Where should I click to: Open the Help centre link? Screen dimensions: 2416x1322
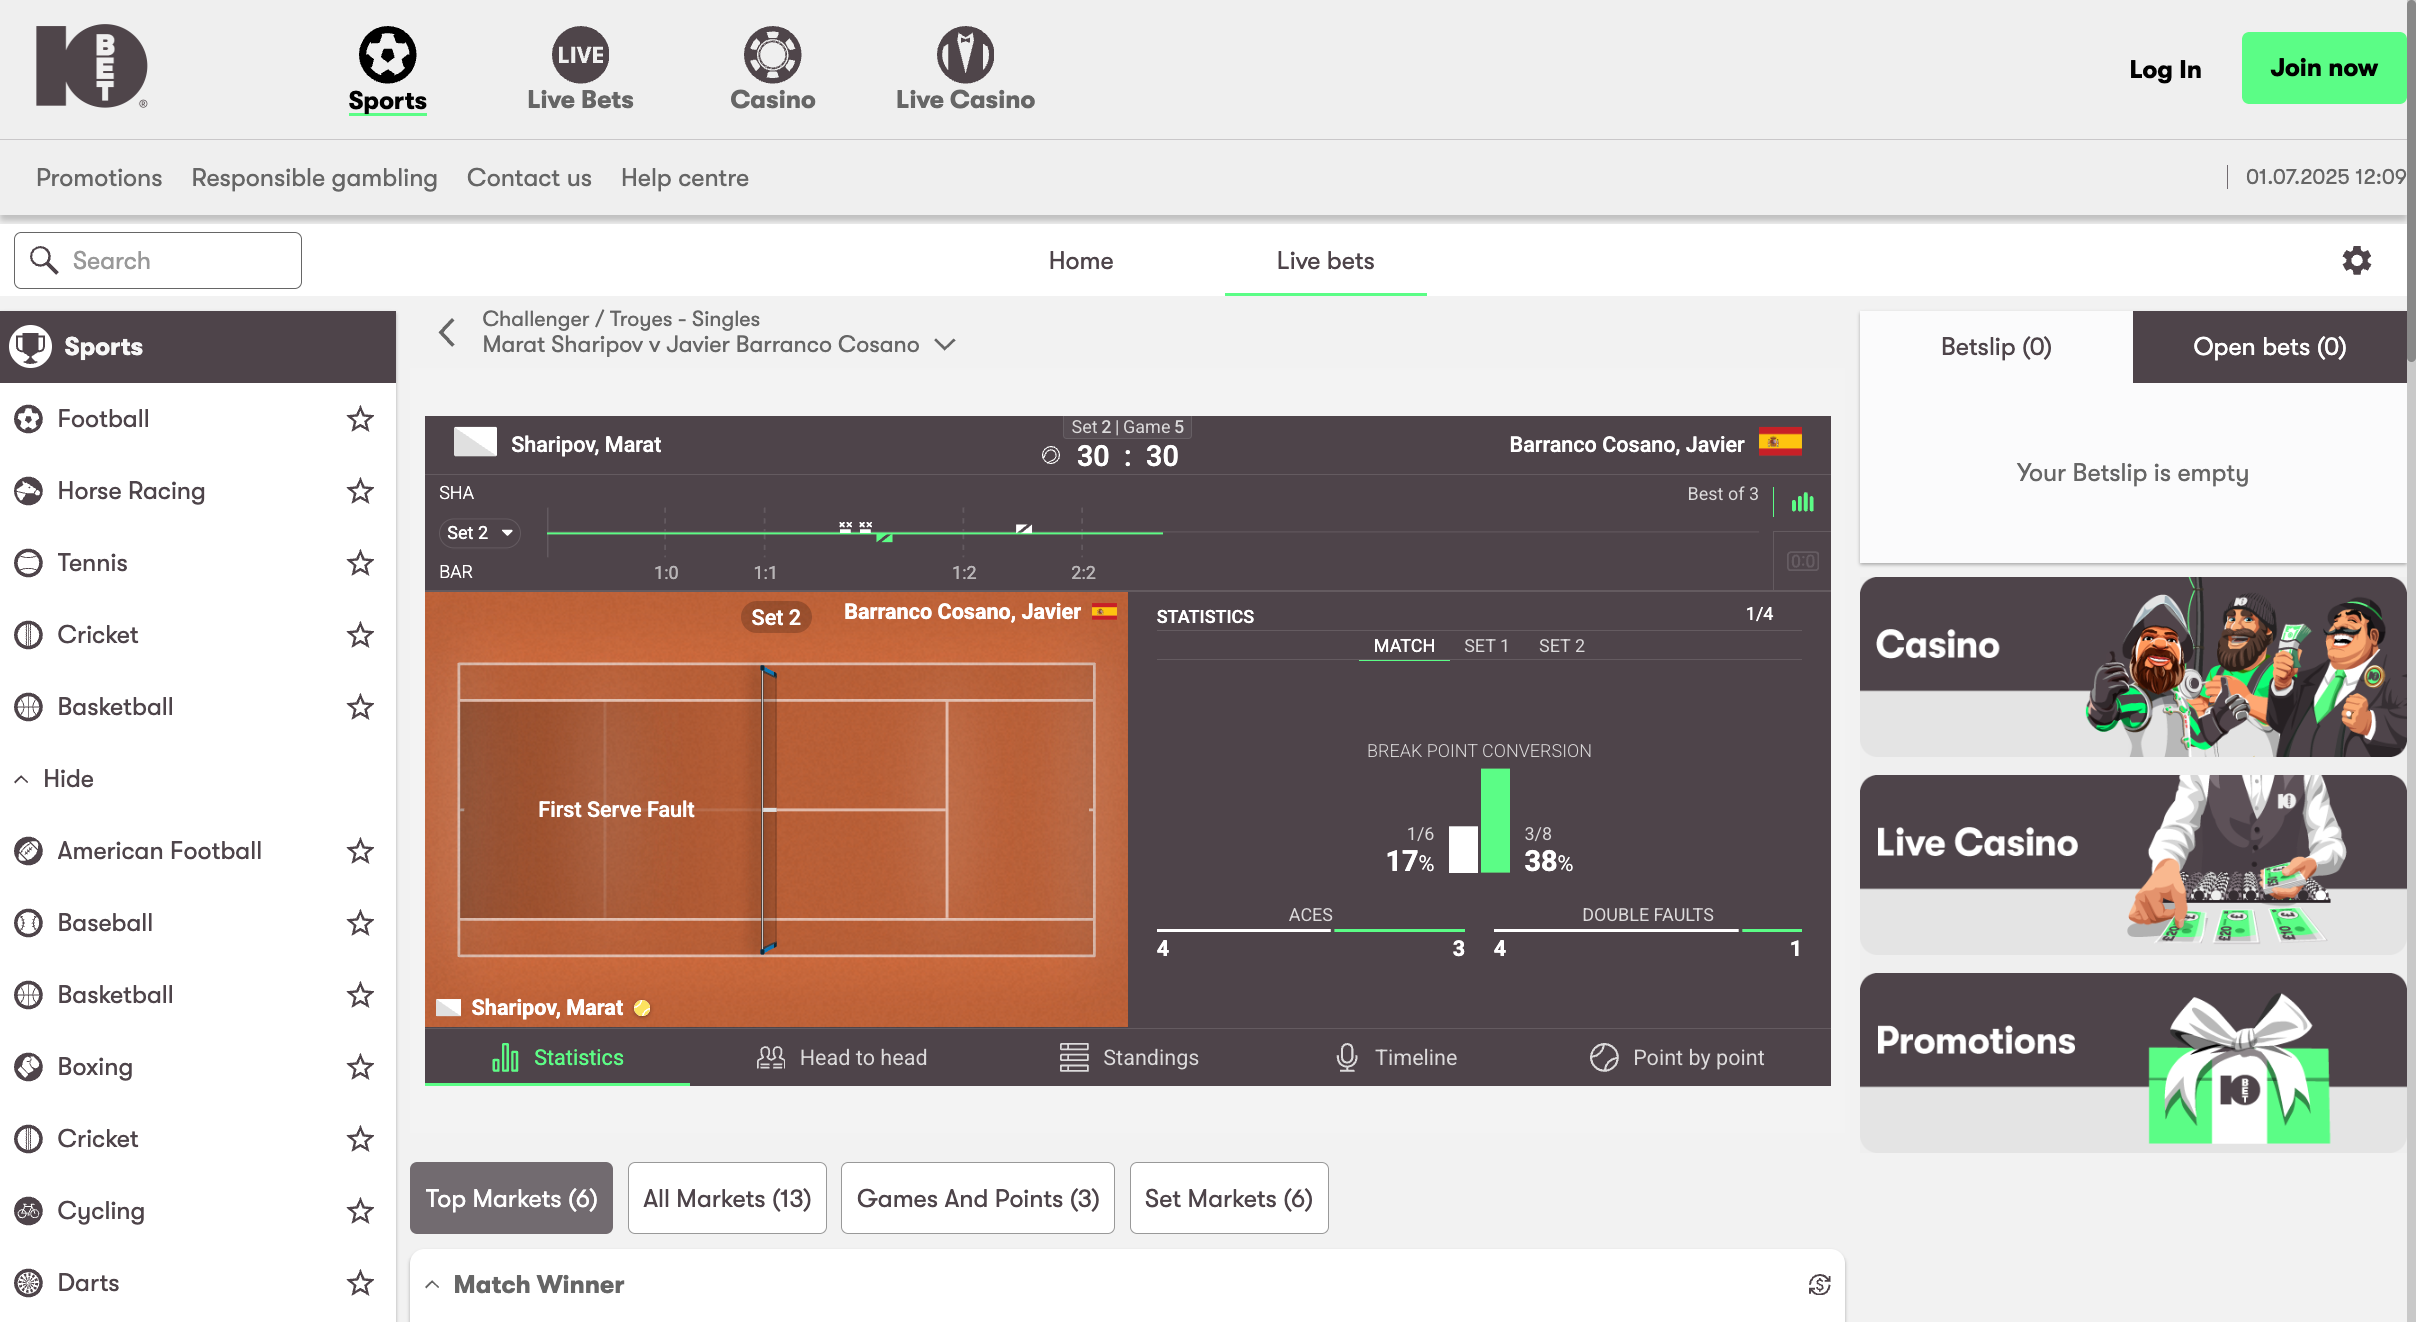pyautogui.click(x=685, y=178)
